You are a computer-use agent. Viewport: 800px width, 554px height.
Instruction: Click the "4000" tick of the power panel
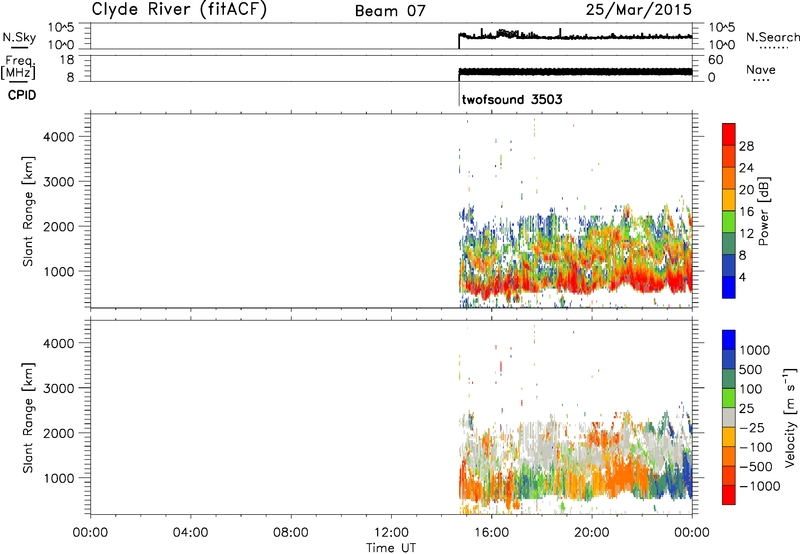[x=59, y=137]
